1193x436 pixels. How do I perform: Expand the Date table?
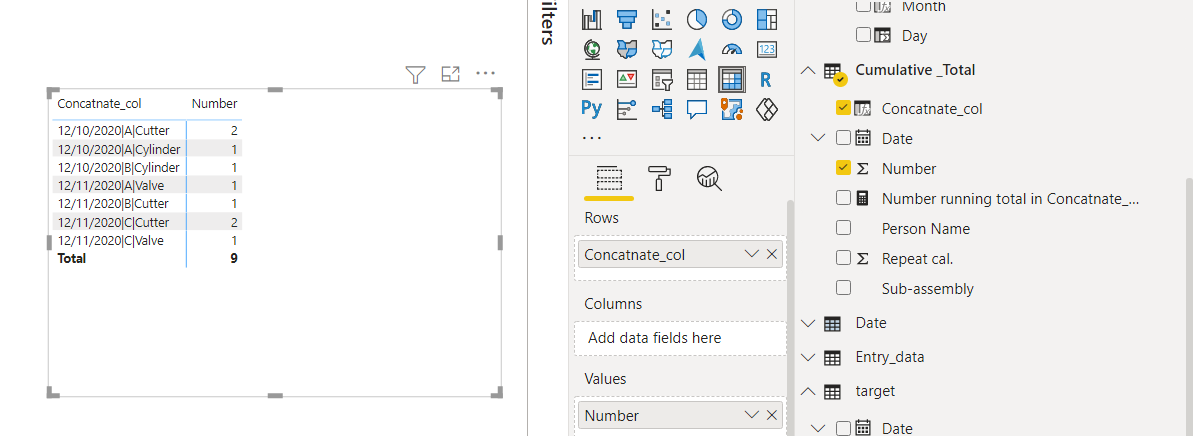(808, 323)
